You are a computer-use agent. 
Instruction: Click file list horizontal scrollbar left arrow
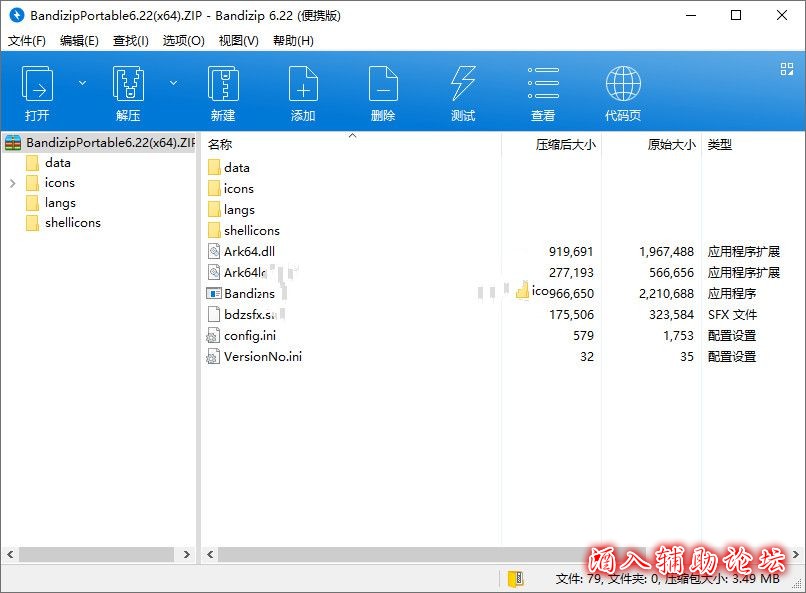(x=210, y=554)
